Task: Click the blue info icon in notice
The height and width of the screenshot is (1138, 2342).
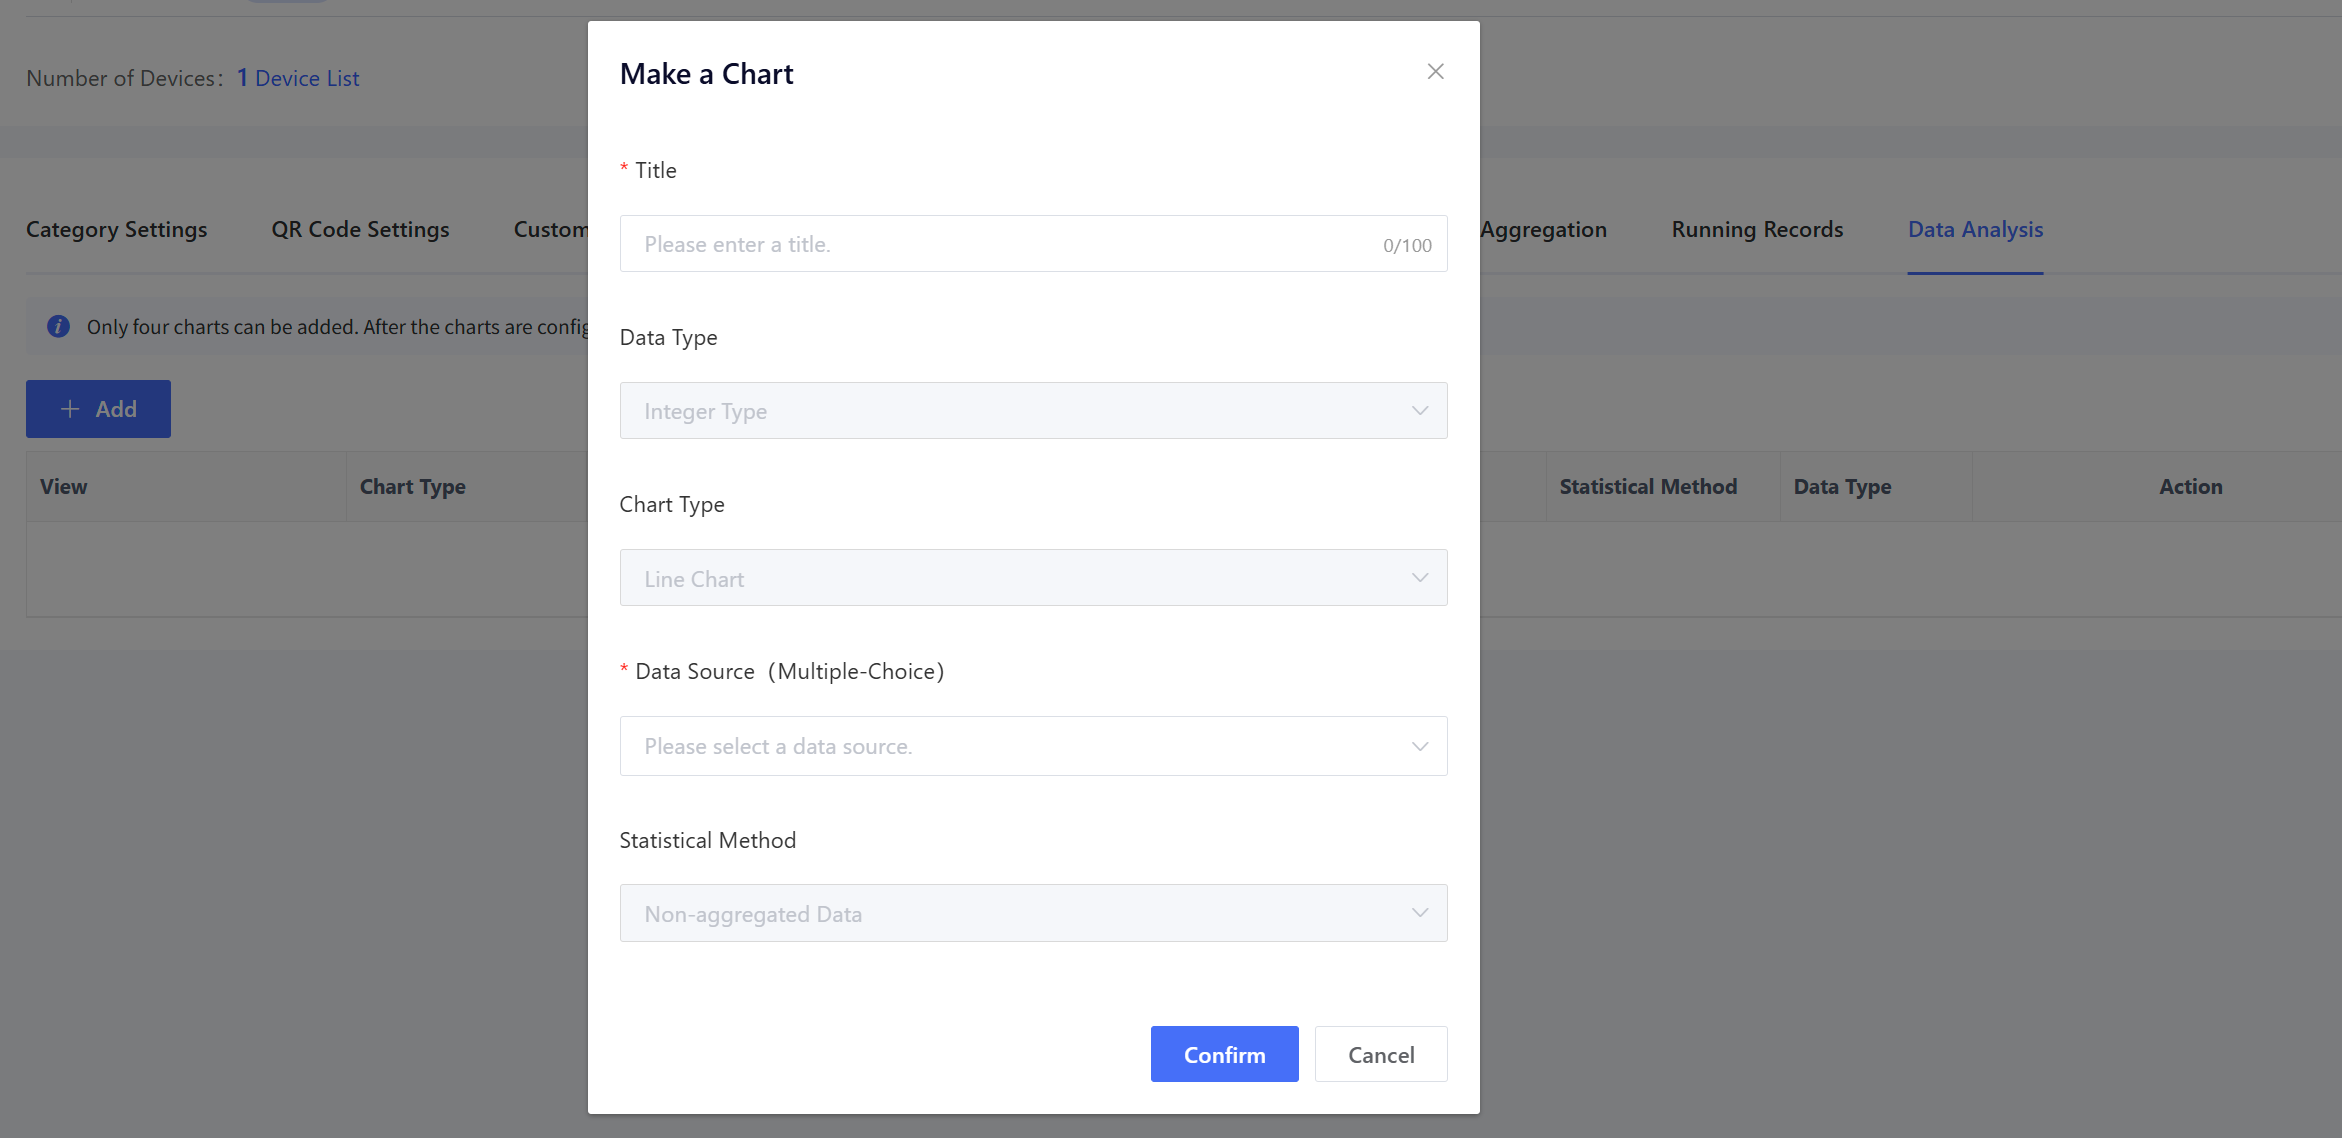Action: [59, 327]
